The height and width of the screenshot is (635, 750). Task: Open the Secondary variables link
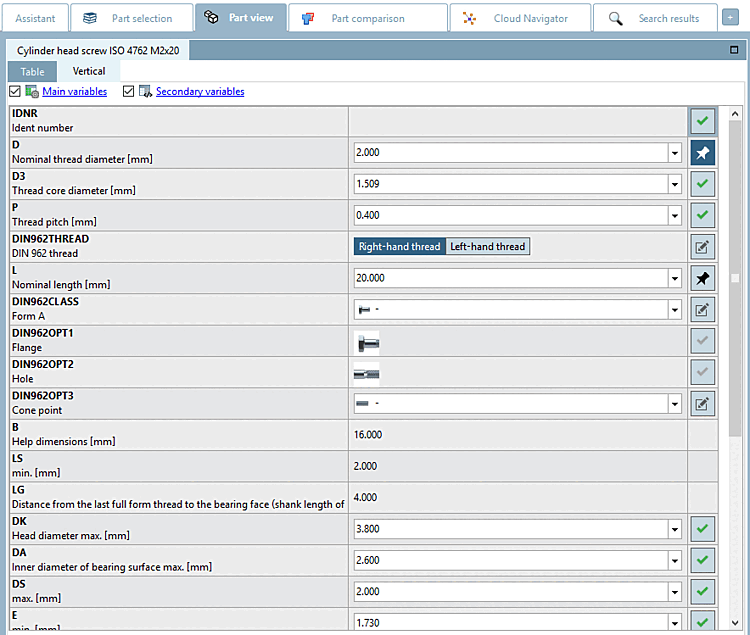pos(200,91)
